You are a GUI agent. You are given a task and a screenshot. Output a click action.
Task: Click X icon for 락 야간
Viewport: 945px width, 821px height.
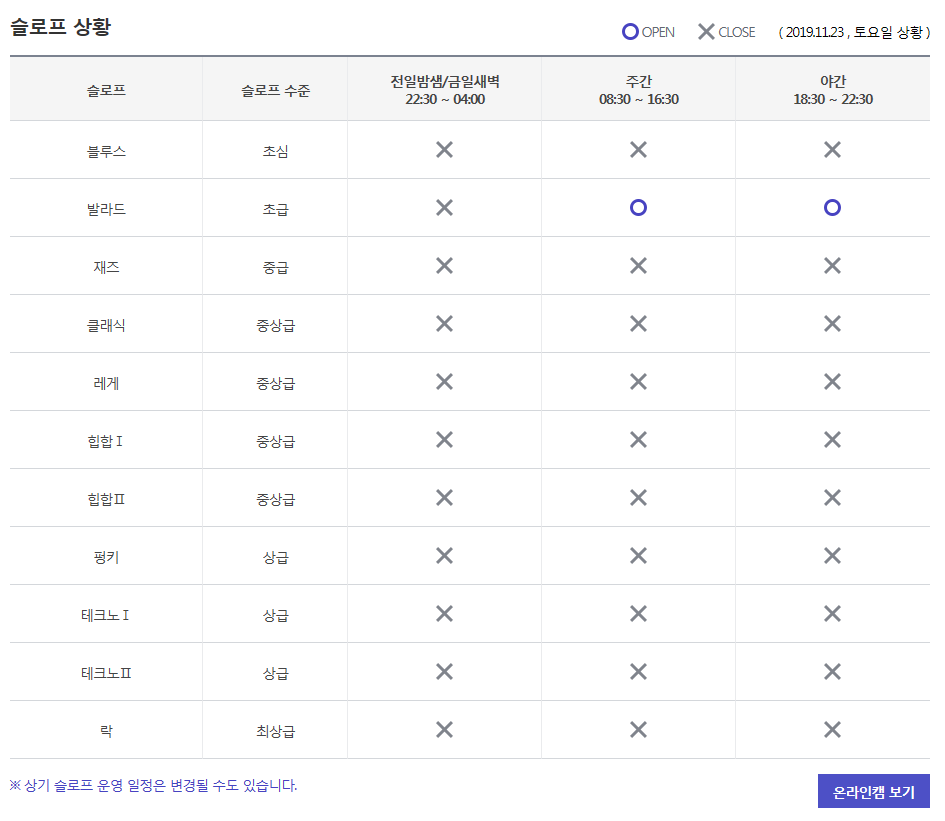click(832, 729)
